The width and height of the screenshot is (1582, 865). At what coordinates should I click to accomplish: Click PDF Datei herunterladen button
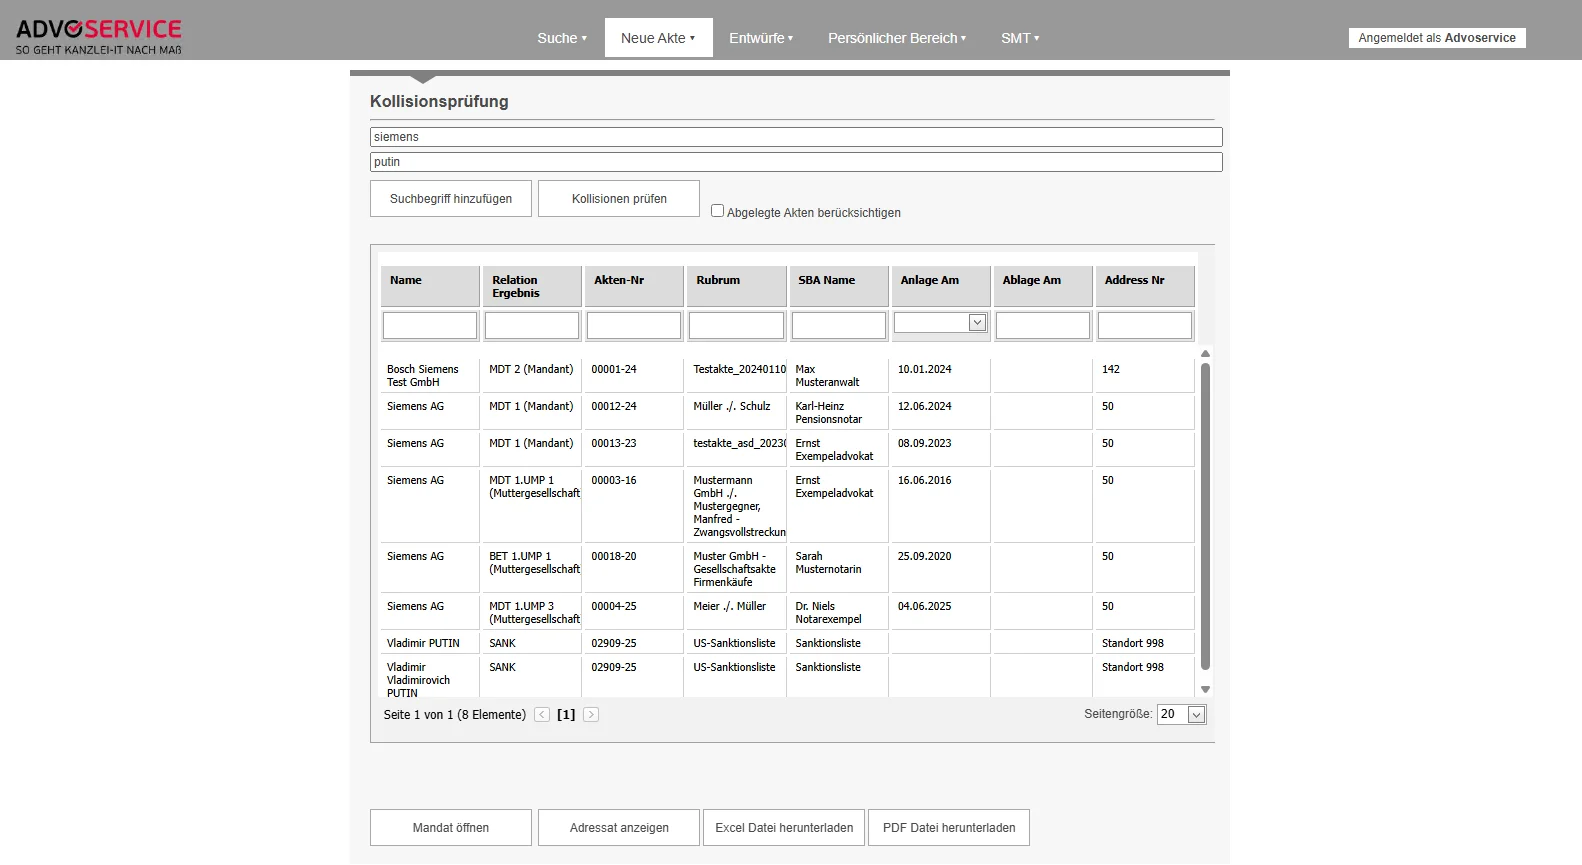[948, 828]
